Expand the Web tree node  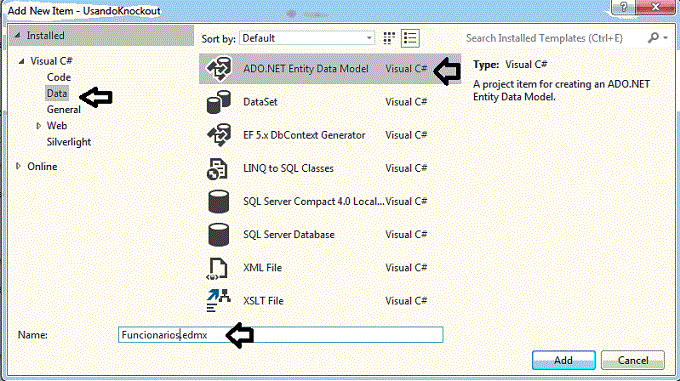(38, 126)
